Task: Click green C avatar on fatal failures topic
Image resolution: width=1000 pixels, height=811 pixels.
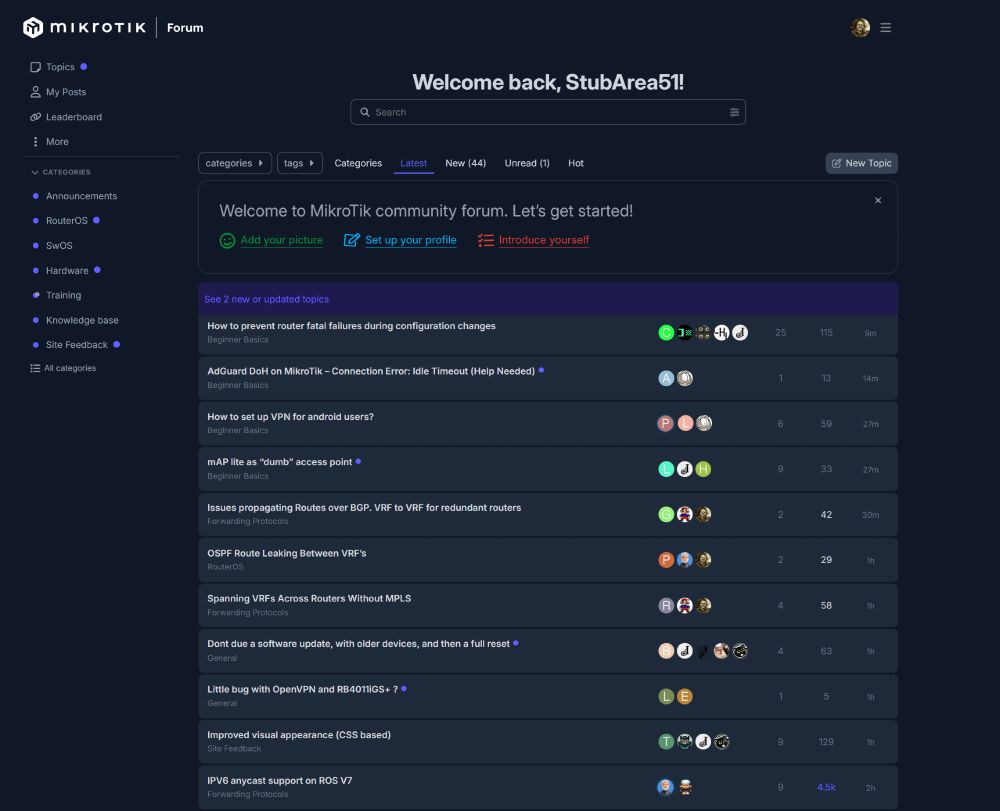Action: pos(666,333)
